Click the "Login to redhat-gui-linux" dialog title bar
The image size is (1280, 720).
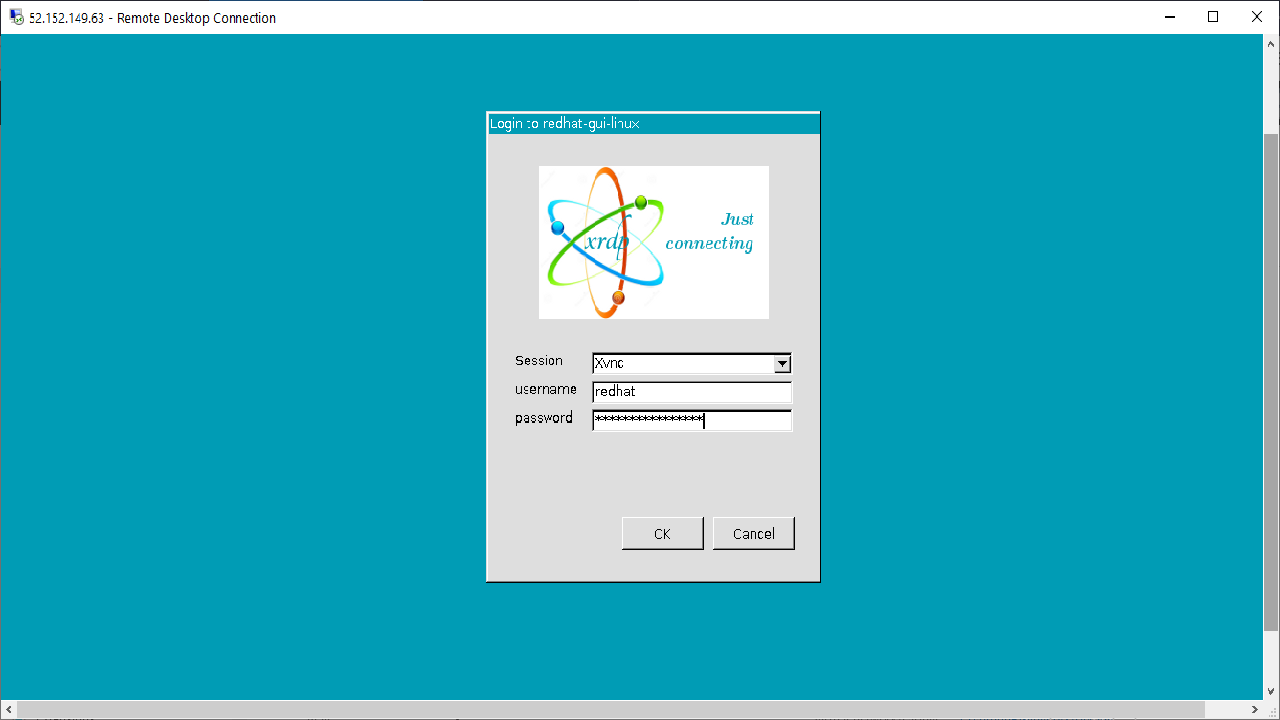click(x=652, y=124)
